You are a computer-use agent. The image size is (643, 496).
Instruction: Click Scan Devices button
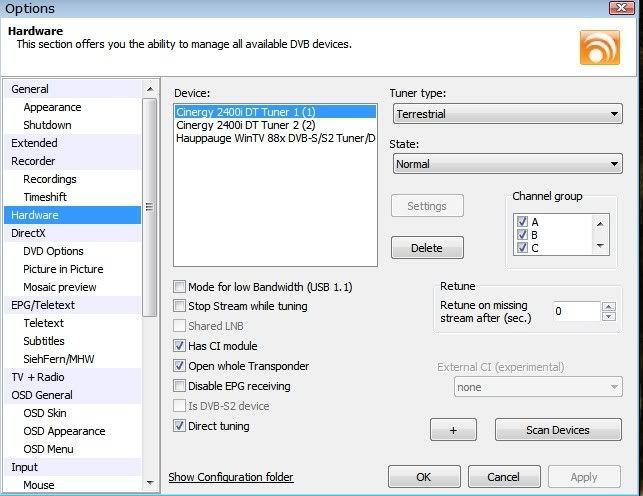pos(558,430)
